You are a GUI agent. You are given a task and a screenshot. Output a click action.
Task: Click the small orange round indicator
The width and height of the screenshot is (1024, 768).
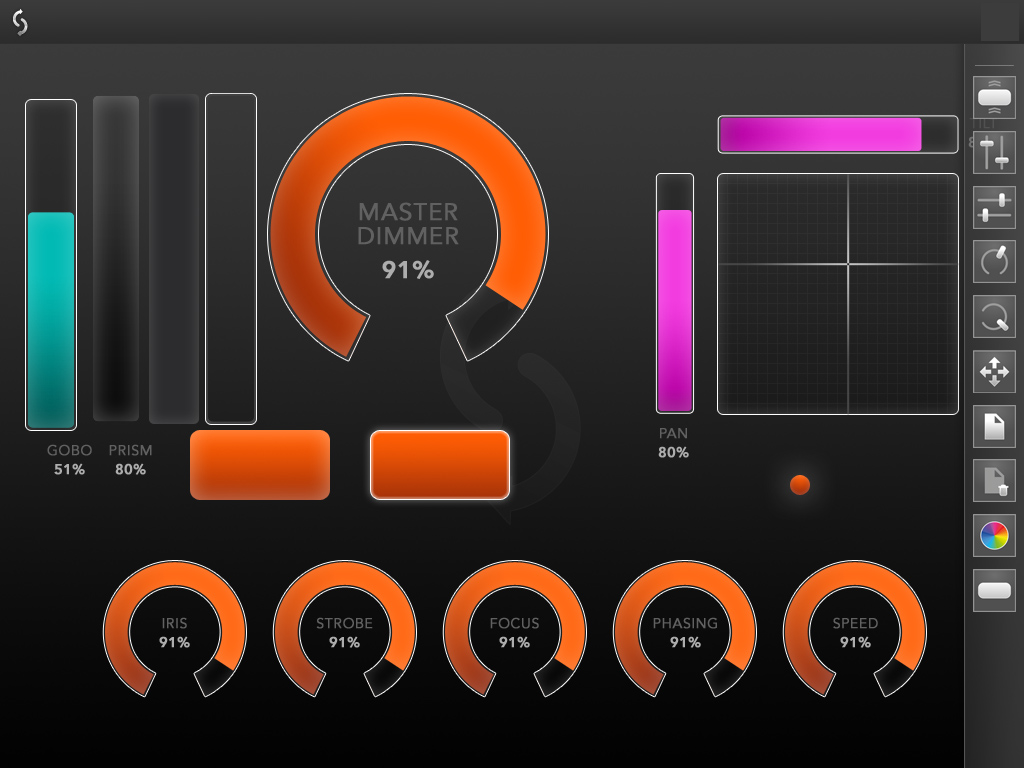800,485
